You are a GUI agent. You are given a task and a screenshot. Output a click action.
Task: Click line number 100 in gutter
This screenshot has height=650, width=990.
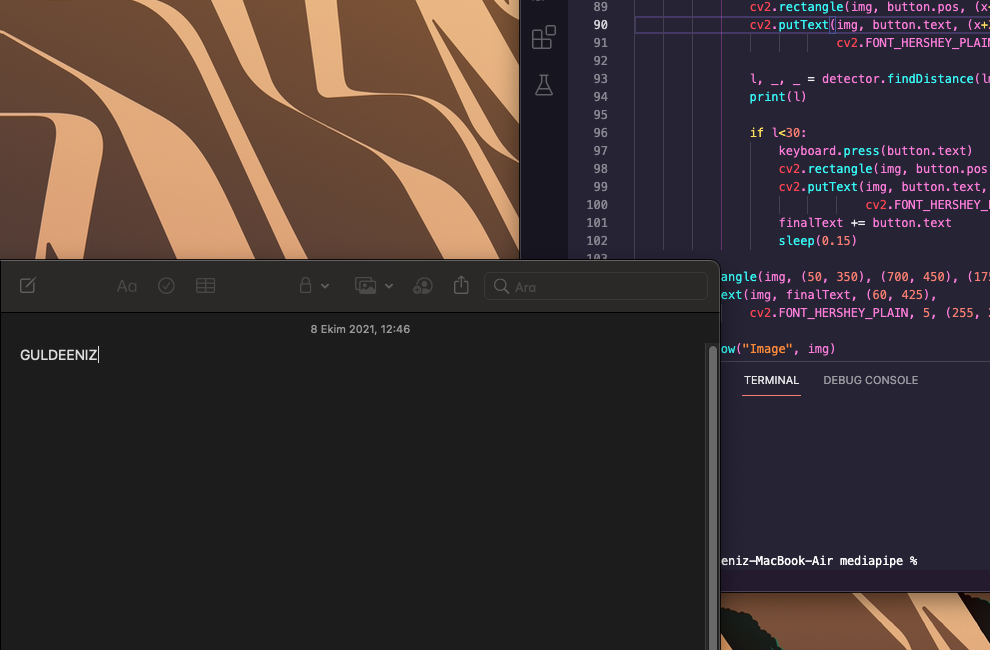tap(597, 205)
